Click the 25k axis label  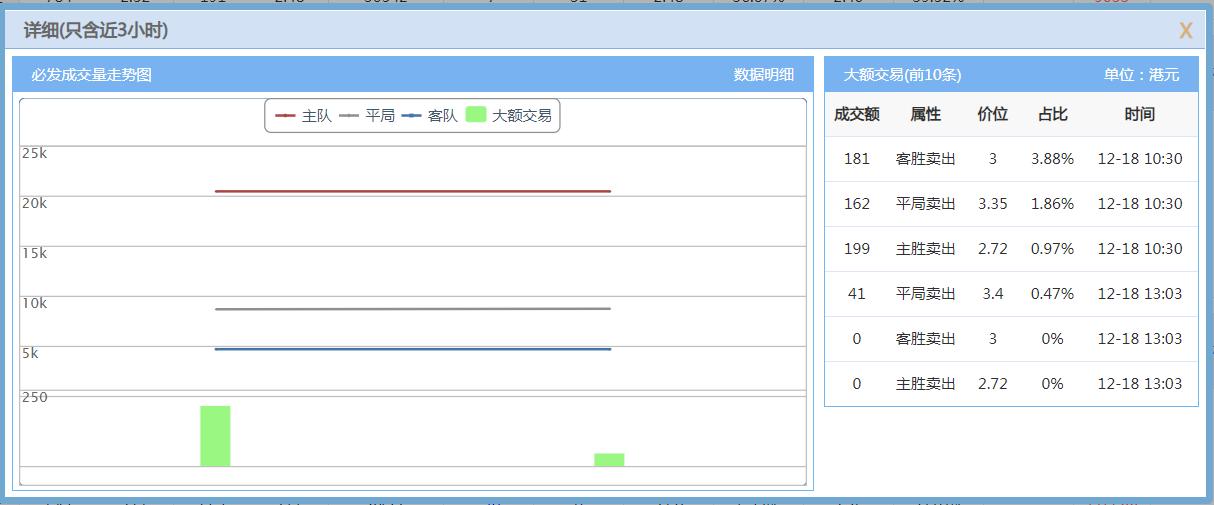click(x=35, y=154)
